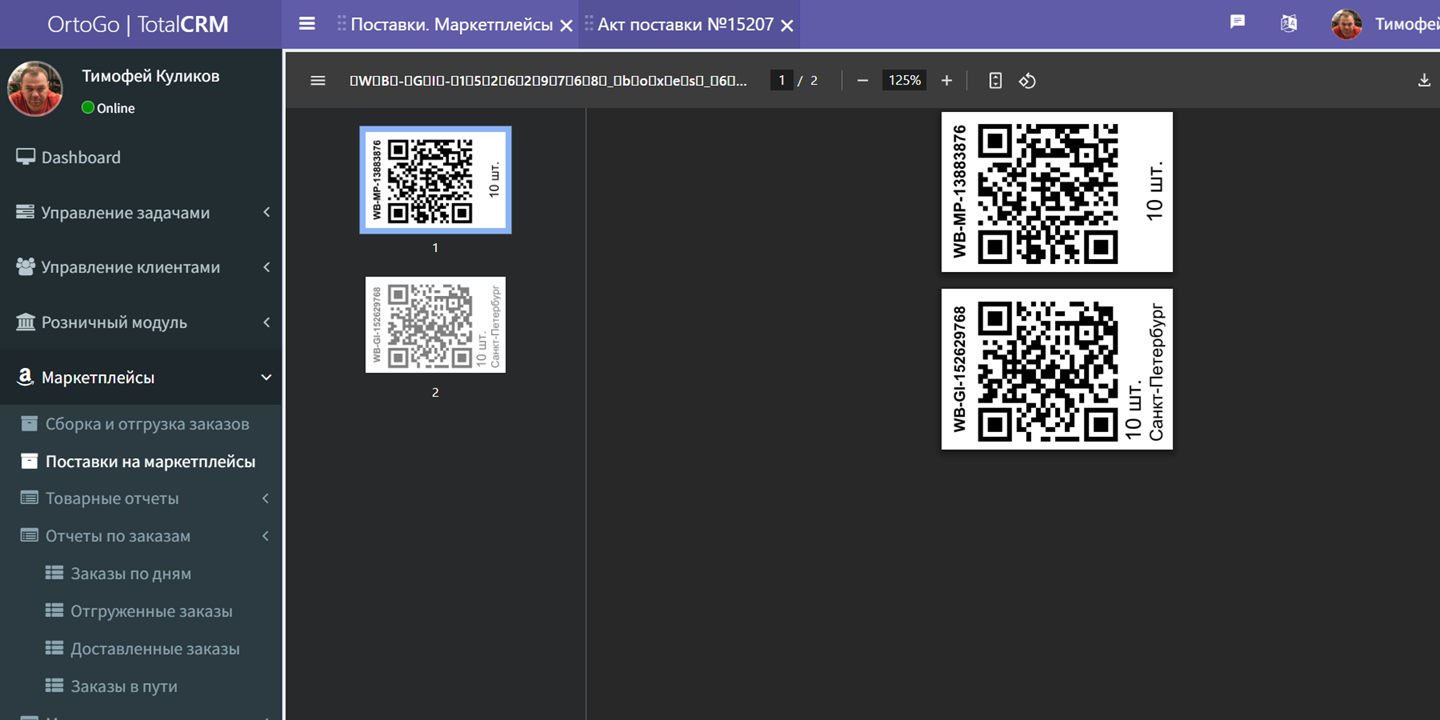Expand Розничный модуль chevron

(x=267, y=322)
